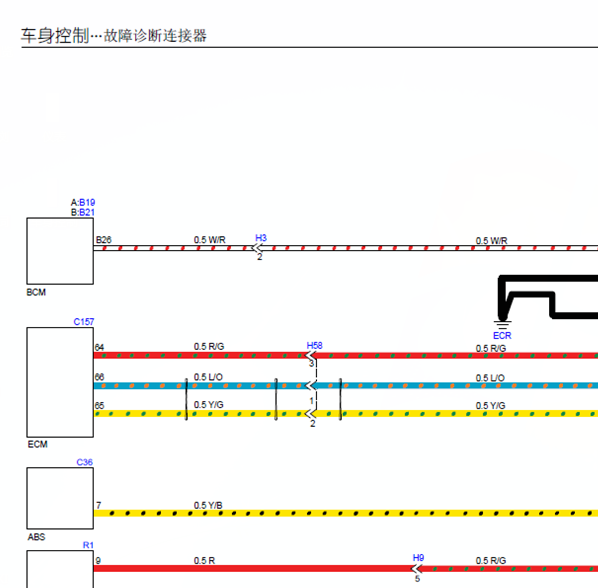598x588 pixels.
Task: Click 0.5 L/O label right of H58
Action: click(x=490, y=378)
